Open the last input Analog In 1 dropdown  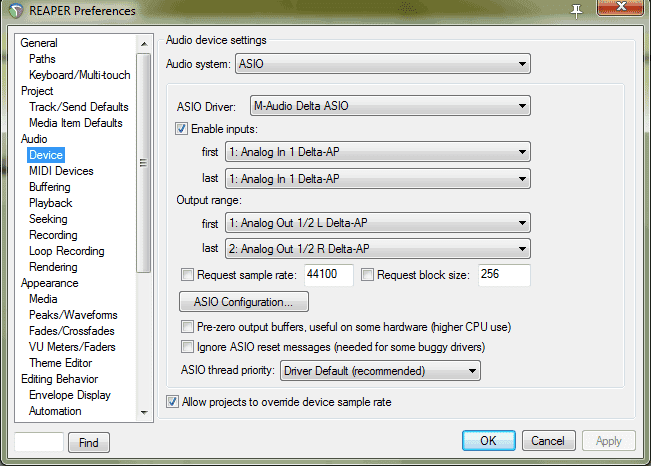(378, 179)
